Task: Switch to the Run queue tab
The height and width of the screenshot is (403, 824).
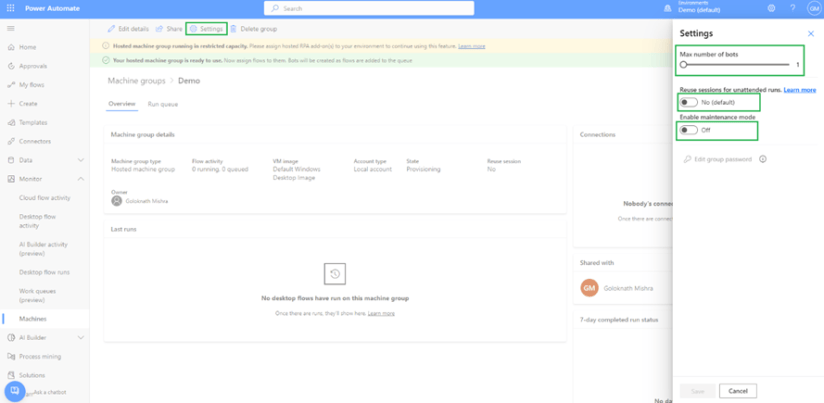Action: pos(163,104)
